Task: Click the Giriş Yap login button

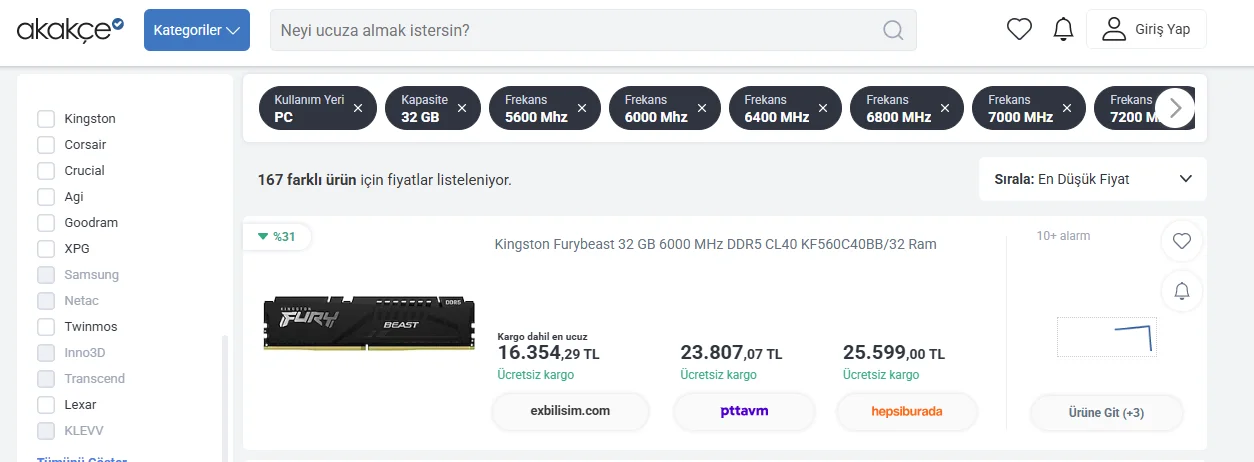Action: pos(1146,30)
